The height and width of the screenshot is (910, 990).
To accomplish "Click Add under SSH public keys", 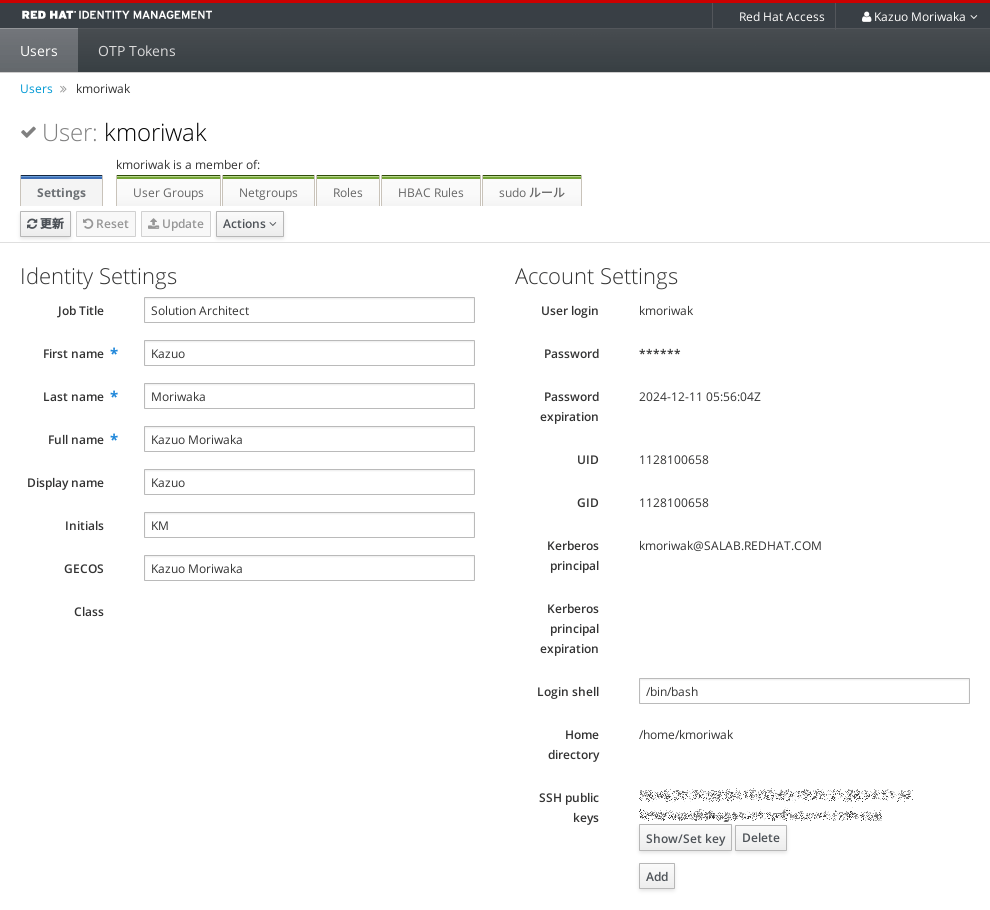I will click(x=656, y=875).
